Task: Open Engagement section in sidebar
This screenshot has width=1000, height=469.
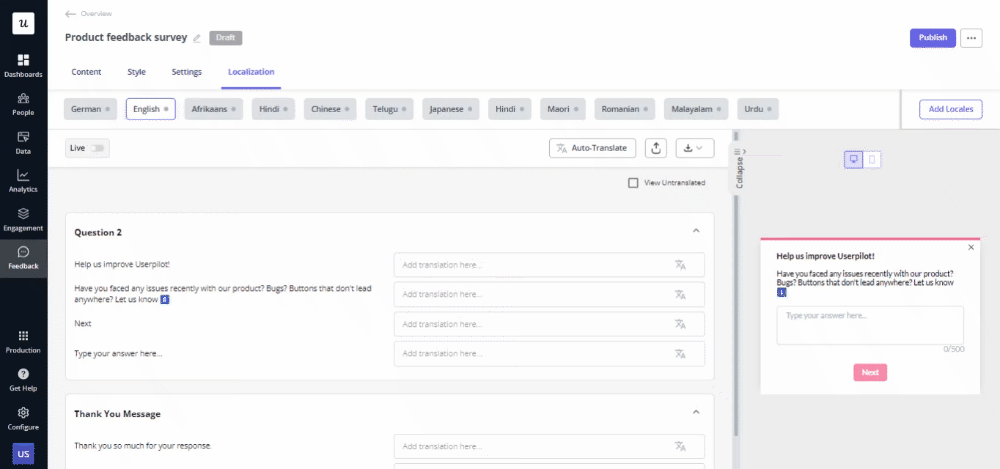Action: [x=23, y=219]
